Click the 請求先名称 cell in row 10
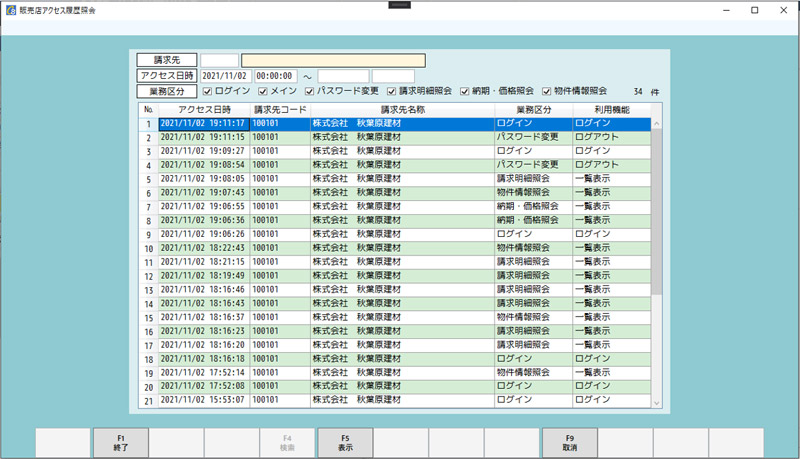The image size is (800, 459). pyautogui.click(x=403, y=248)
